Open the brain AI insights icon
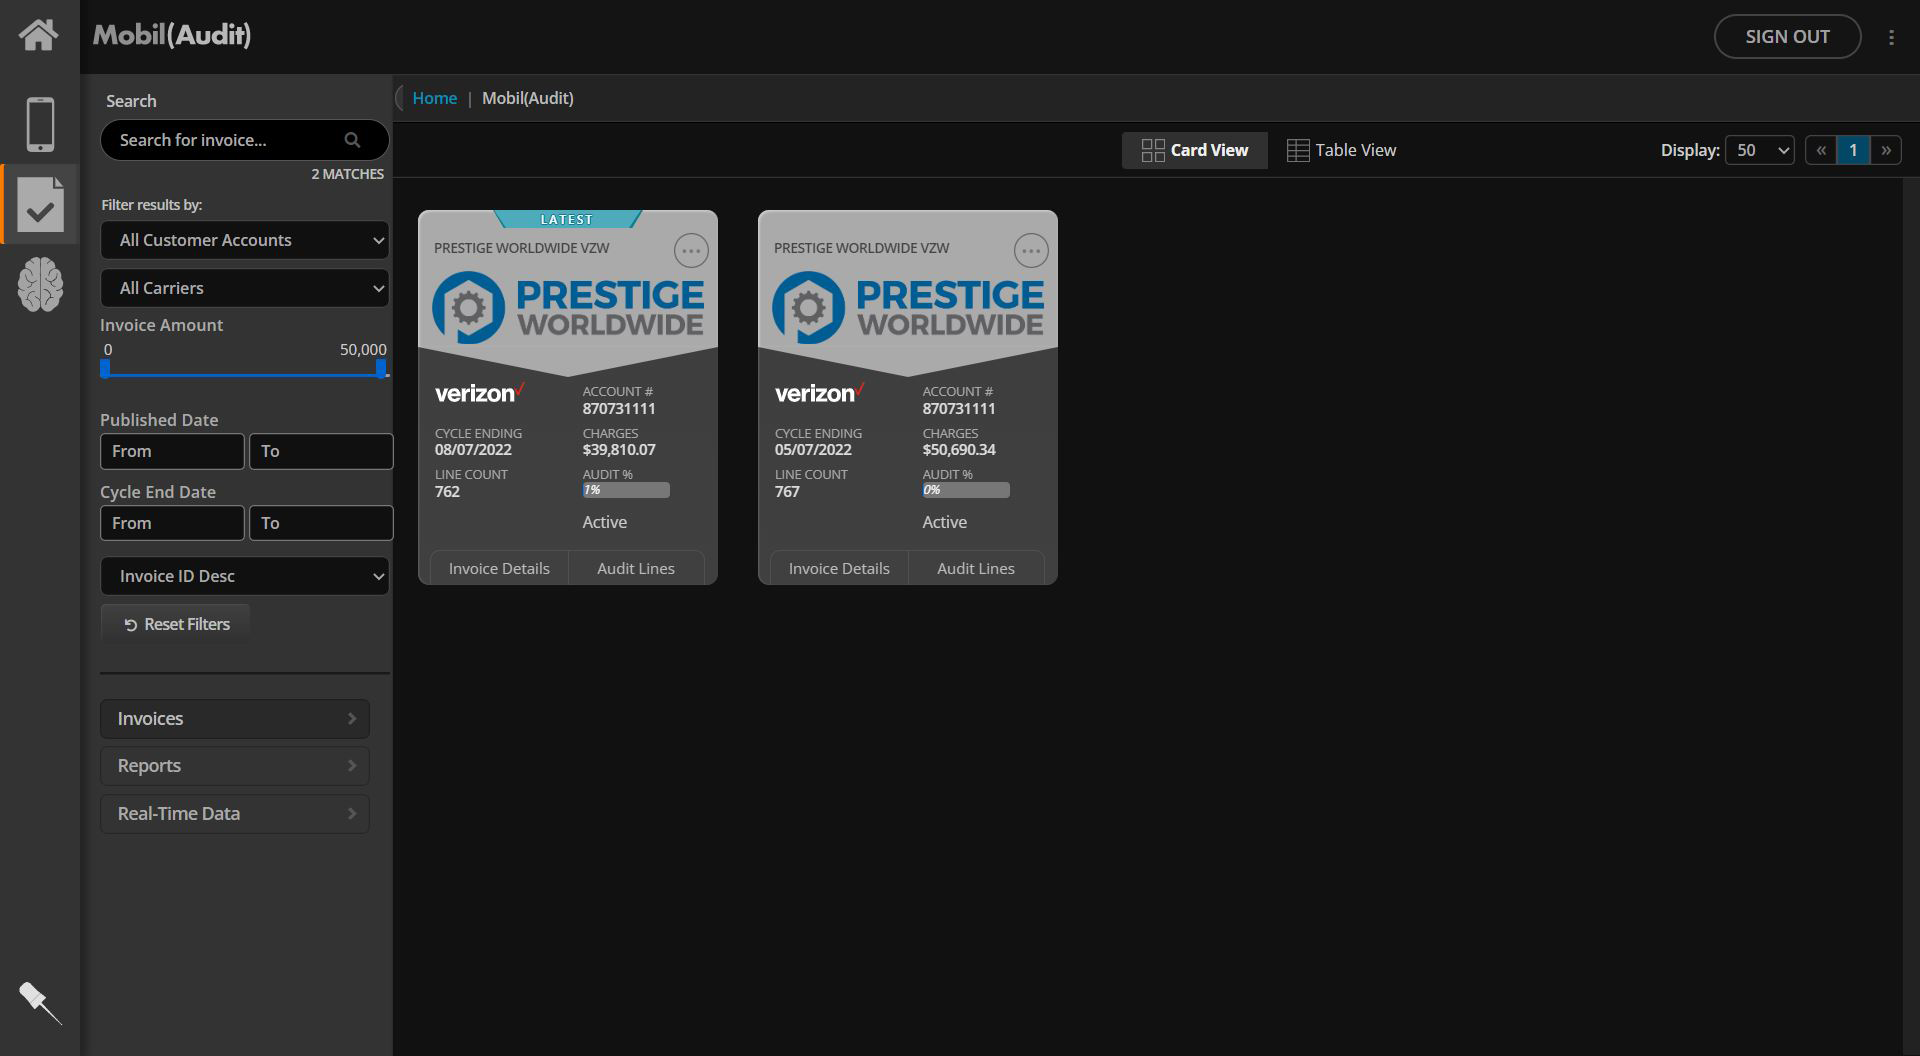The height and width of the screenshot is (1056, 1920). coord(40,284)
